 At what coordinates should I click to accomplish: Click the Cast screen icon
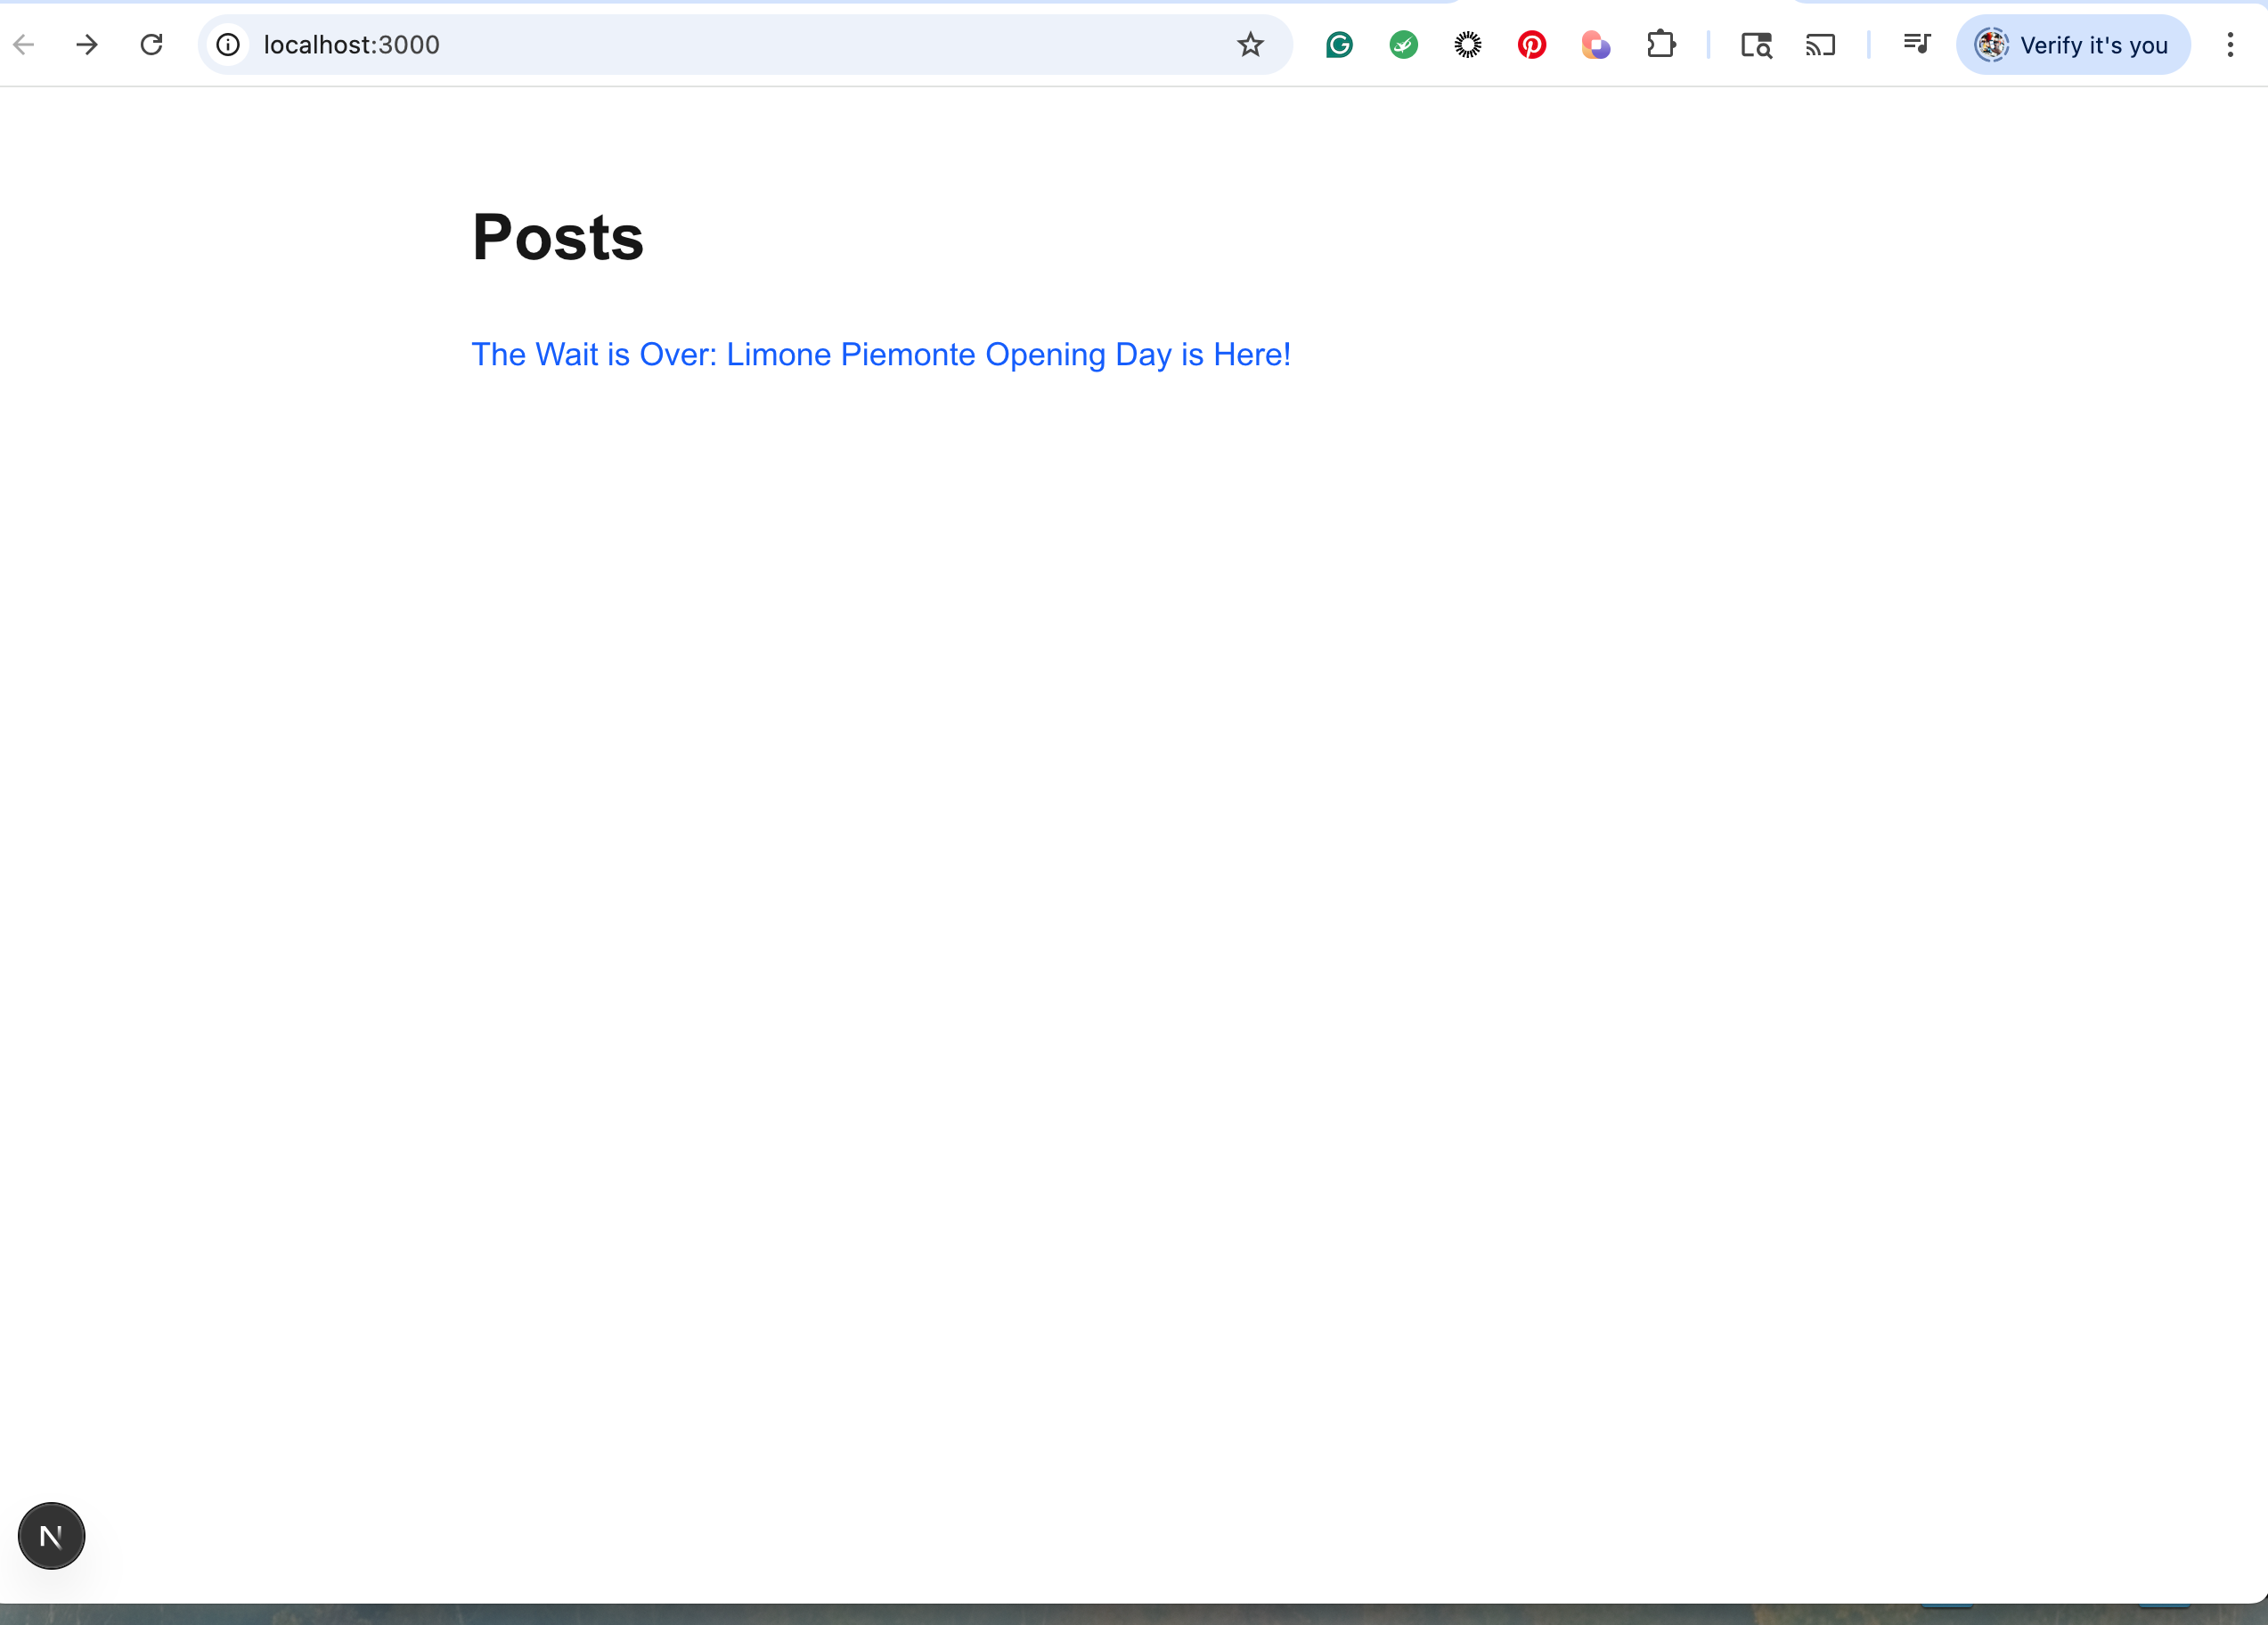(x=1820, y=44)
